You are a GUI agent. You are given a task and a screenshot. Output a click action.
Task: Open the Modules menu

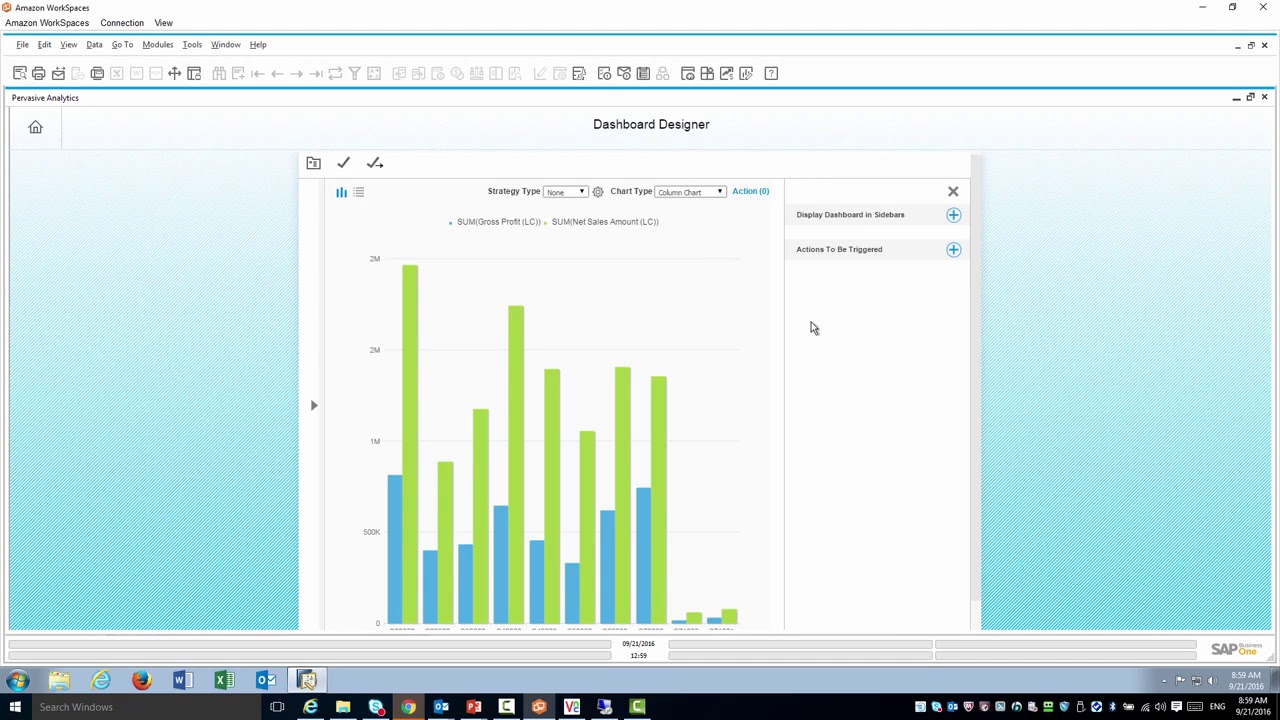pyautogui.click(x=157, y=44)
